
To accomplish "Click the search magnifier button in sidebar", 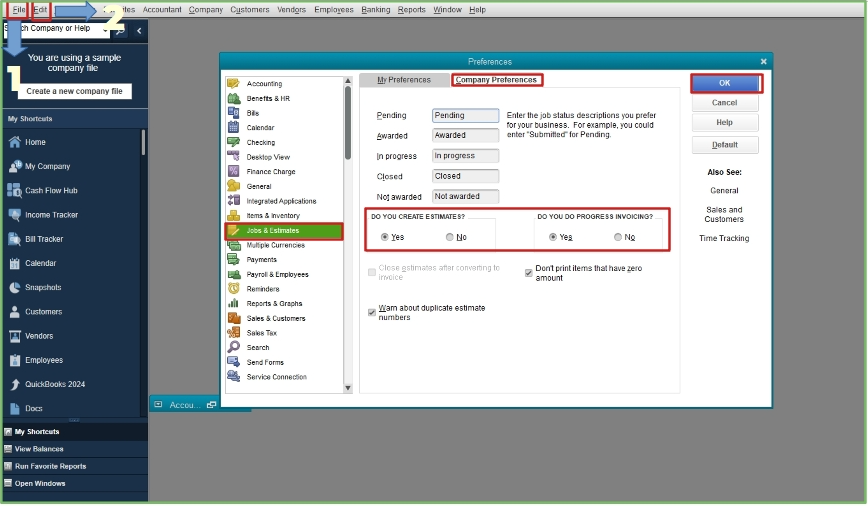I will [120, 31].
